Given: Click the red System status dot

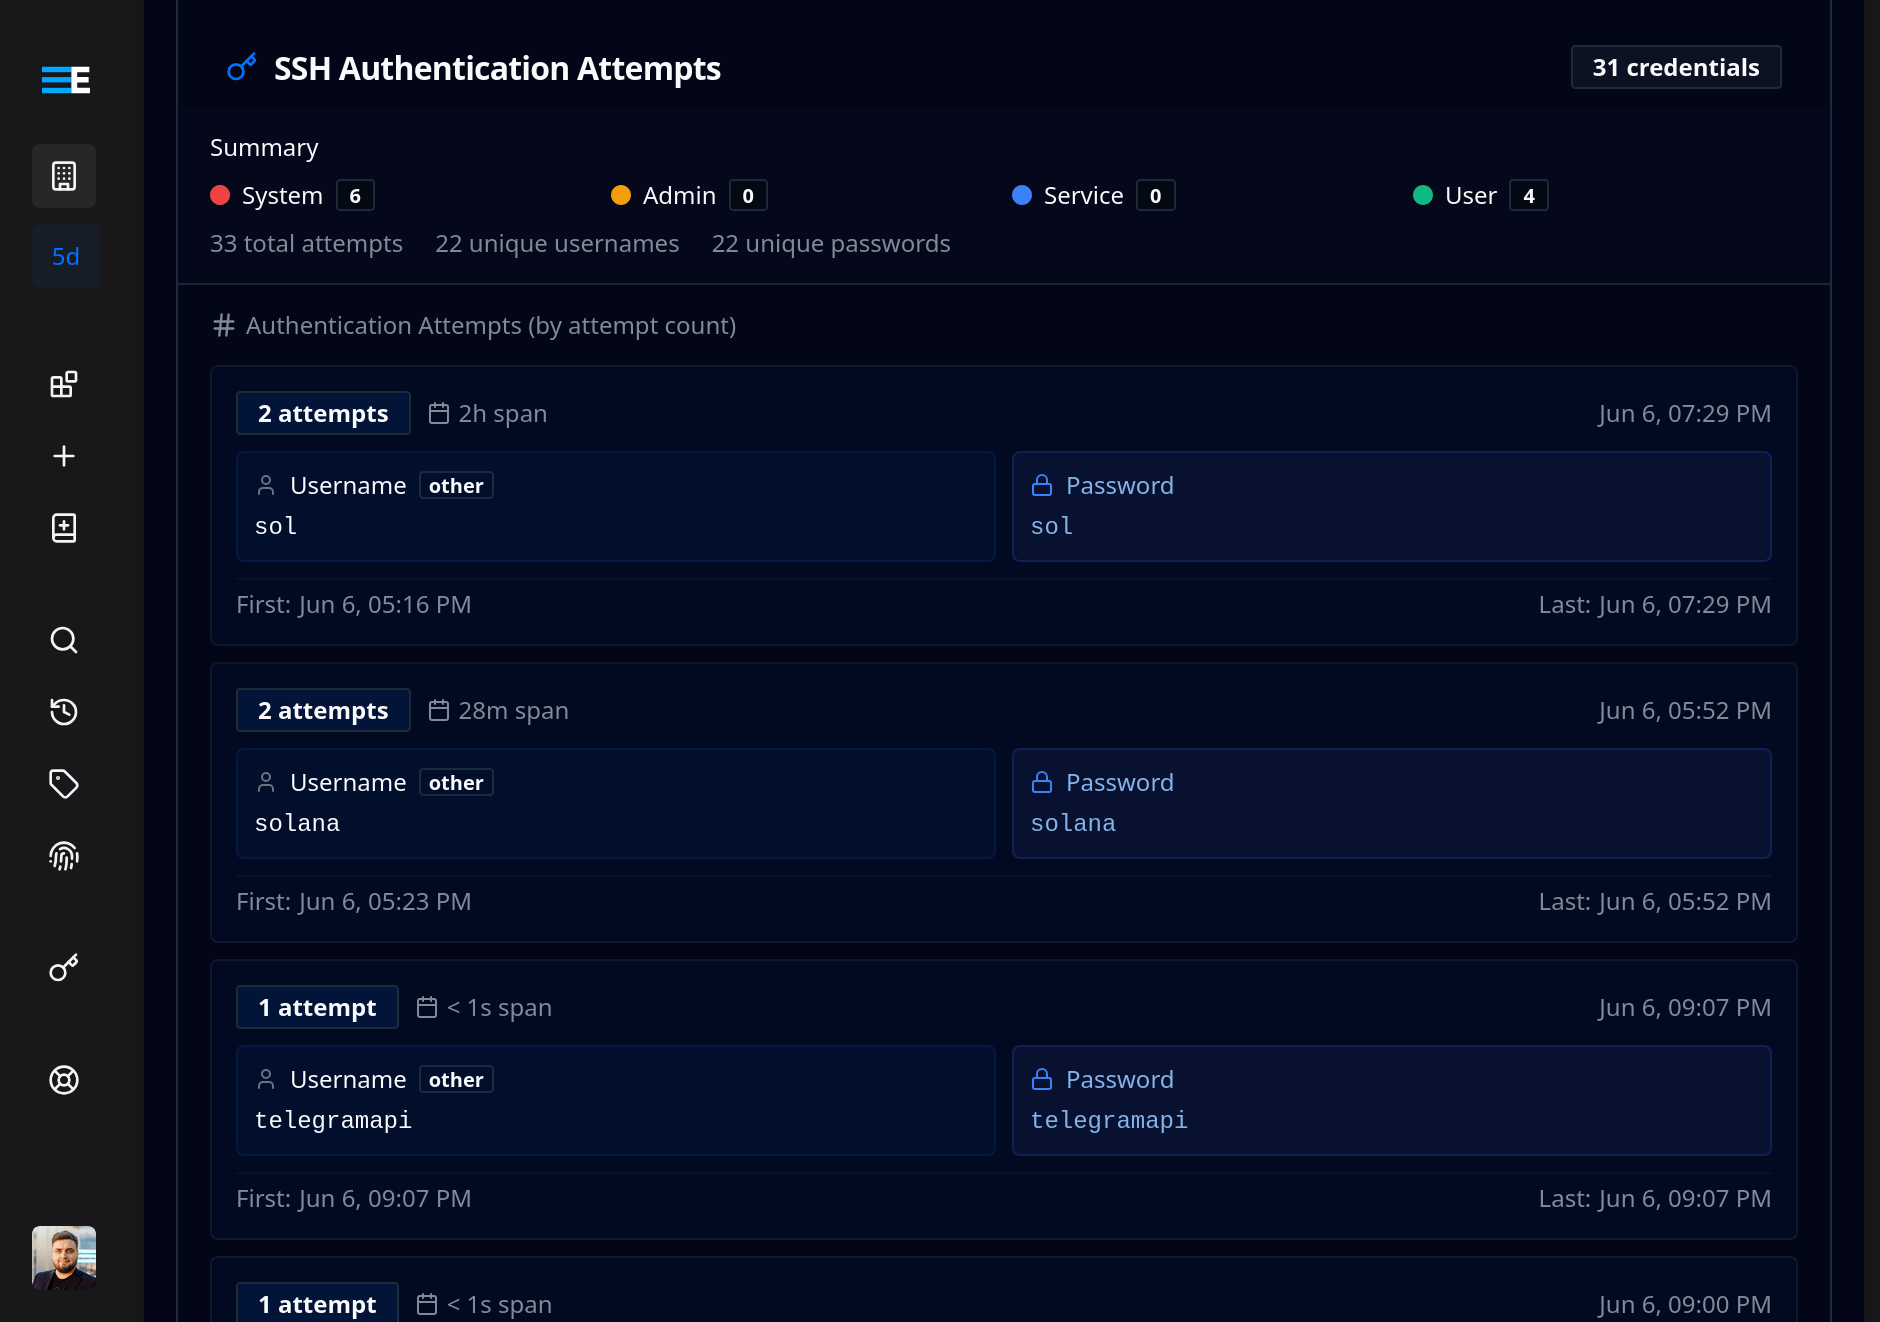Looking at the screenshot, I should point(220,195).
